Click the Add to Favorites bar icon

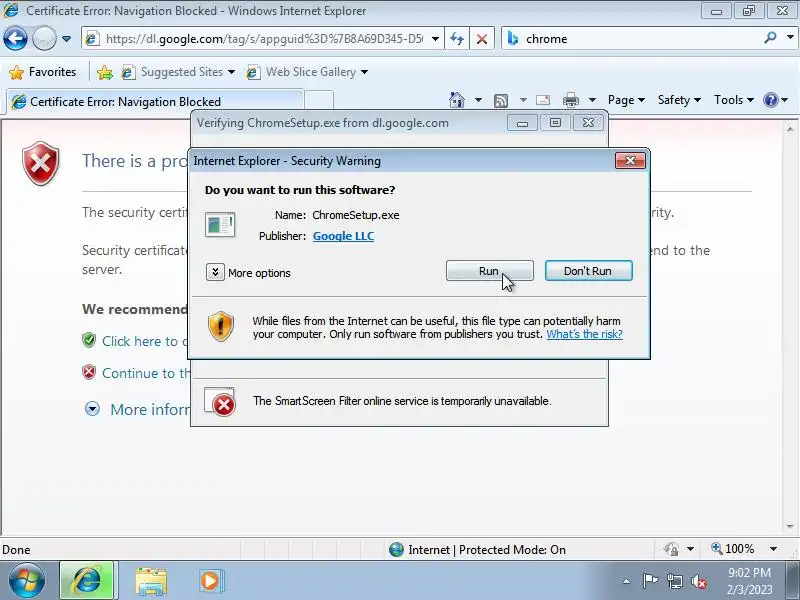(105, 72)
